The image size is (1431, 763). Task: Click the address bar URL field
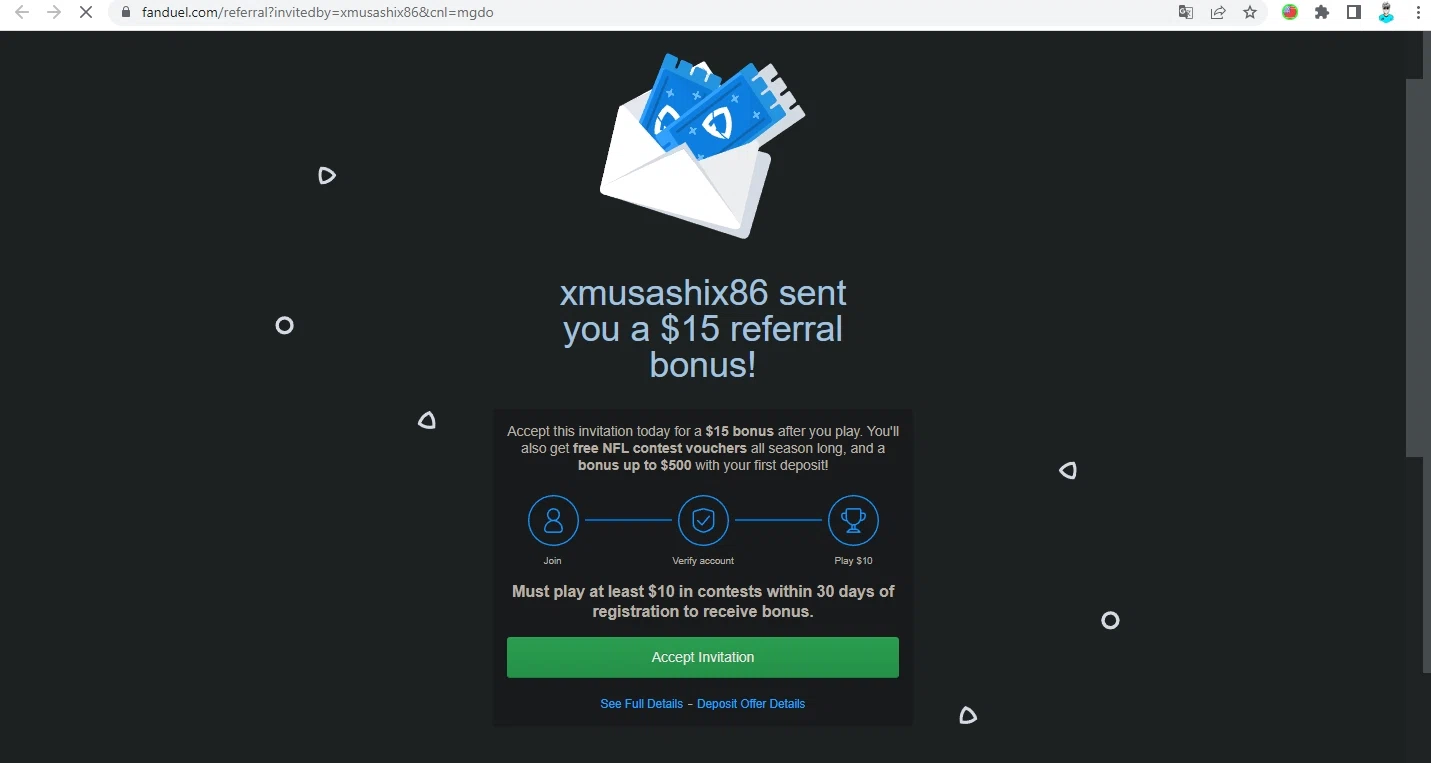pyautogui.click(x=640, y=13)
